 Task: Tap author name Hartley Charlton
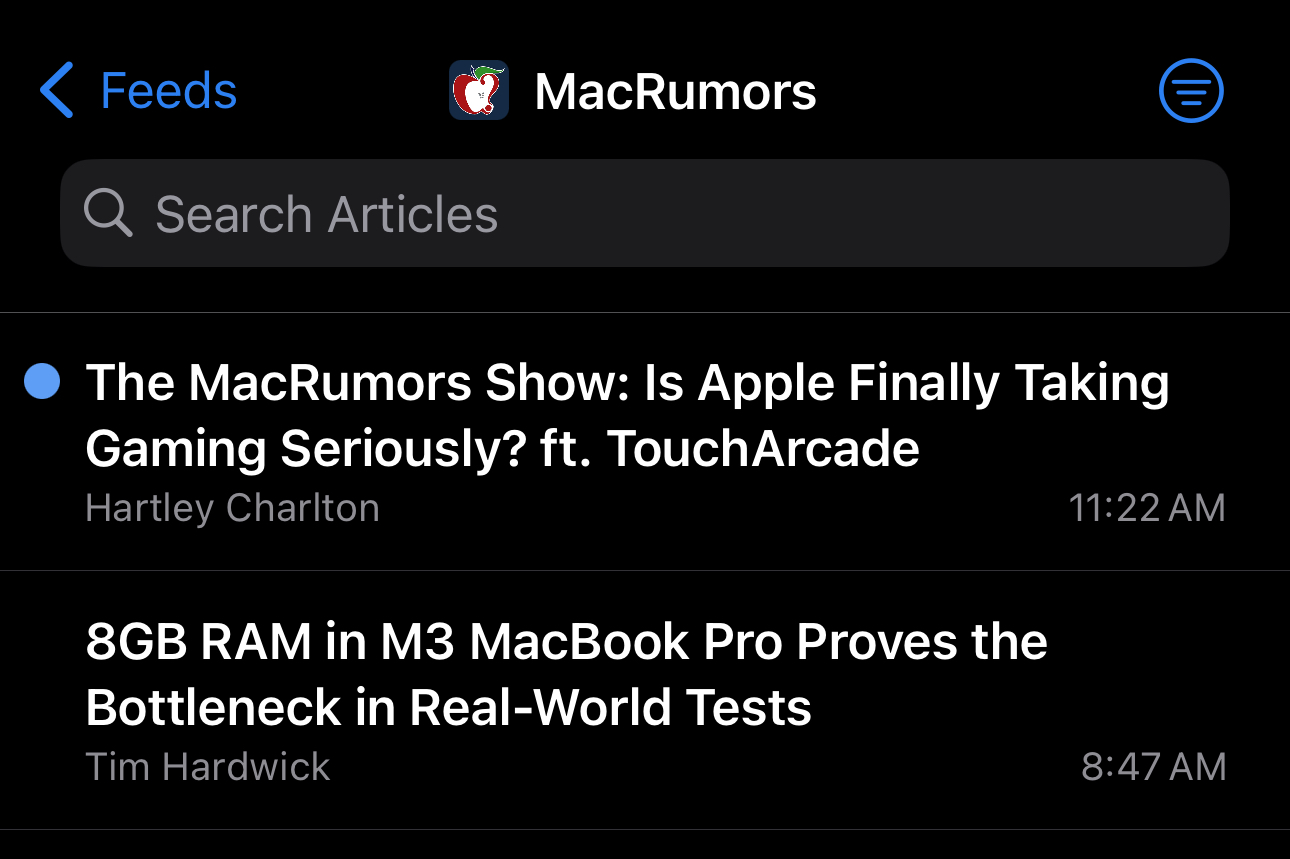point(233,508)
